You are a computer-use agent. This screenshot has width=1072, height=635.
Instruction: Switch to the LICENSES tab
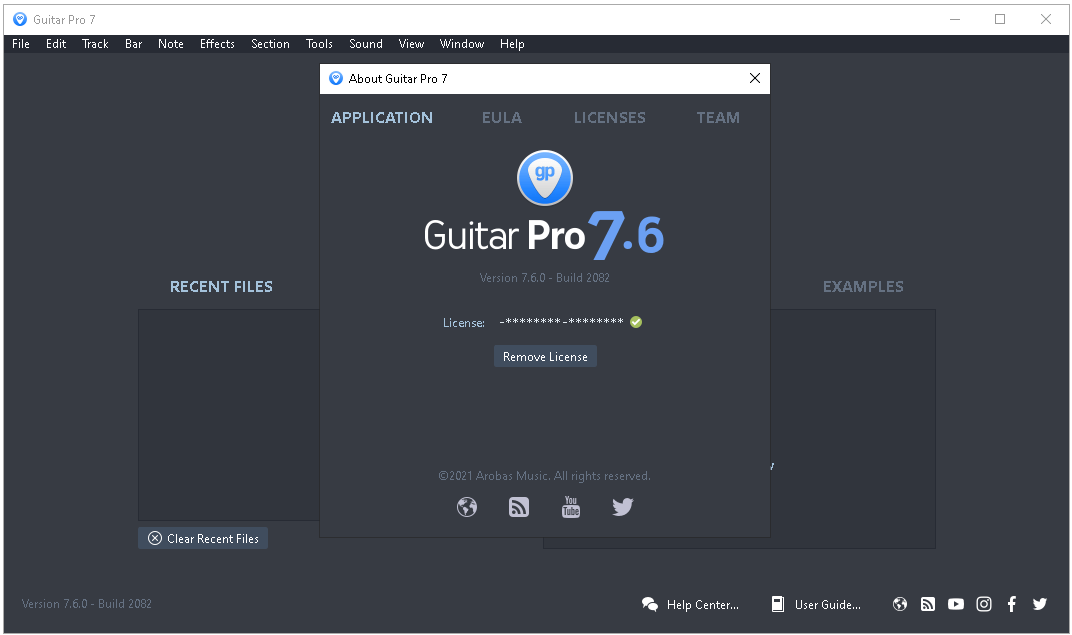(x=610, y=118)
